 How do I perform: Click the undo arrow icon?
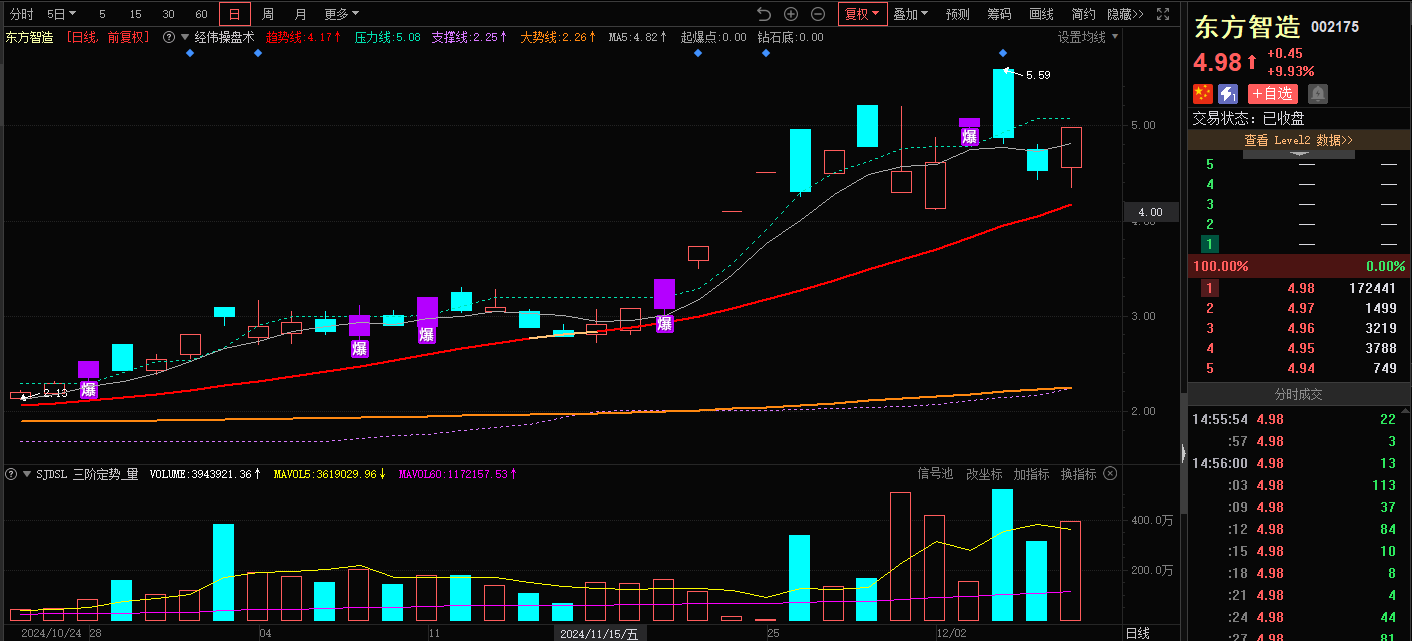[764, 14]
